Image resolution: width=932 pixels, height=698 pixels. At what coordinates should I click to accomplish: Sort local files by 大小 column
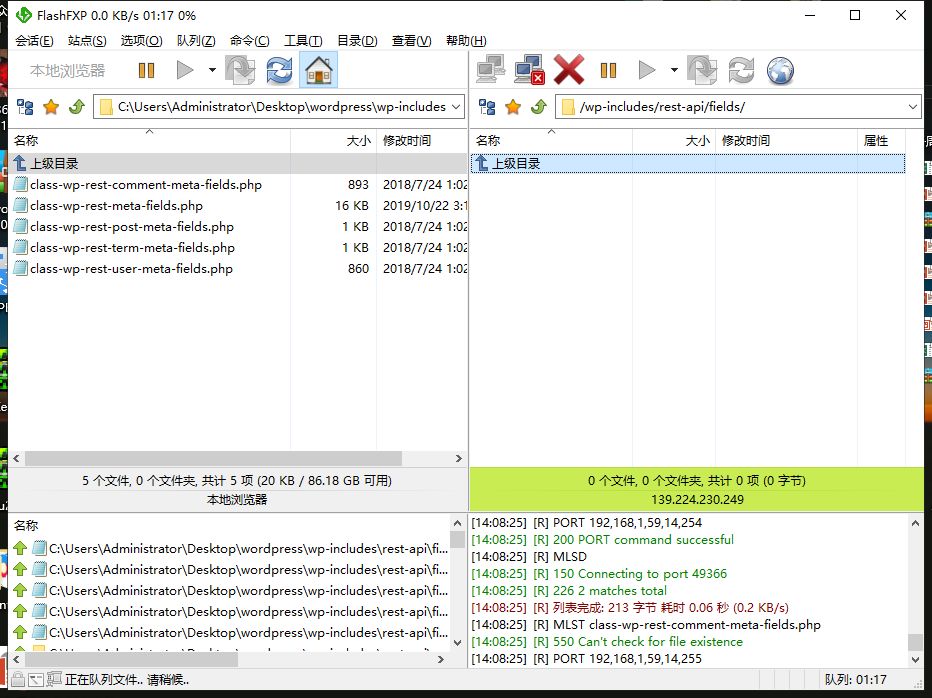pyautogui.click(x=333, y=140)
